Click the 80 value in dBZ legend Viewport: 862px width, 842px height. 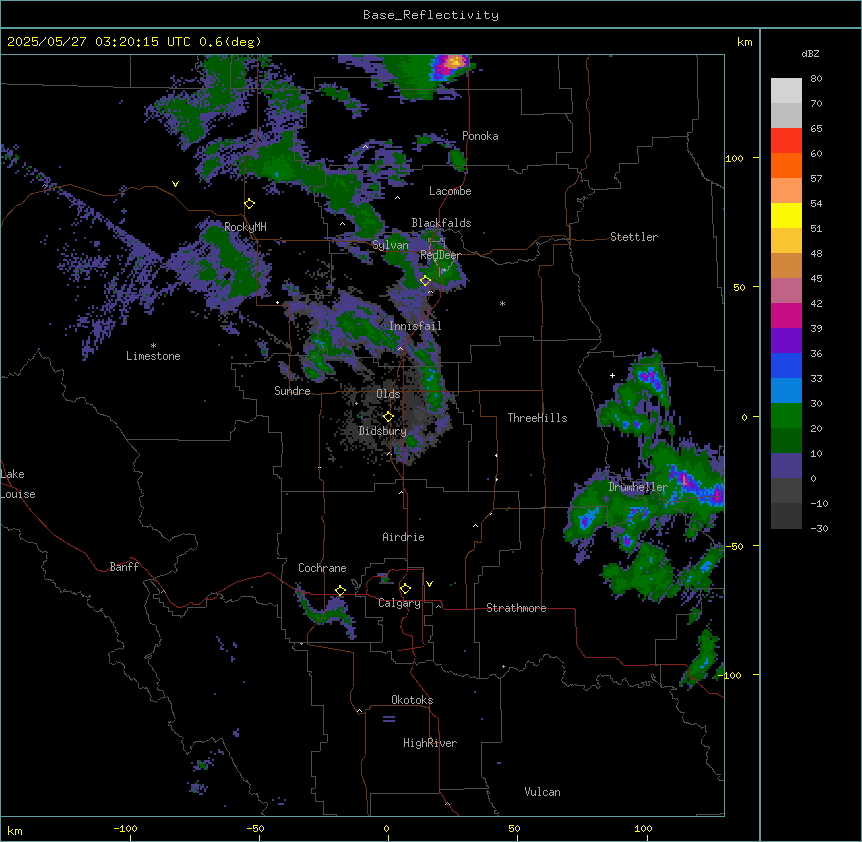pyautogui.click(x=816, y=79)
